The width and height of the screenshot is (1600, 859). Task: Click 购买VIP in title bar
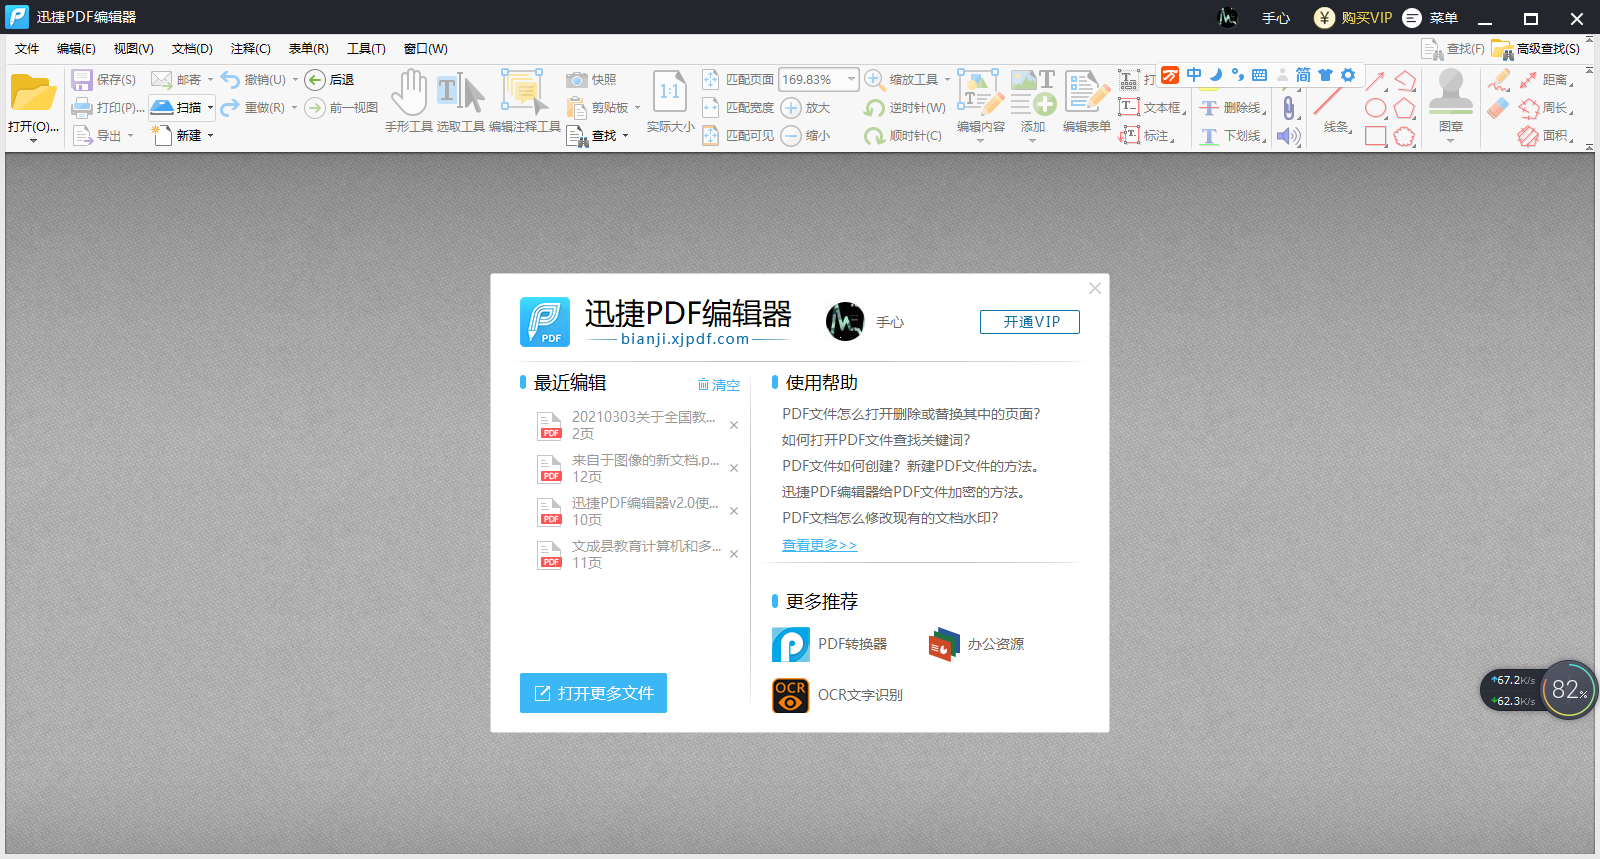click(1352, 18)
